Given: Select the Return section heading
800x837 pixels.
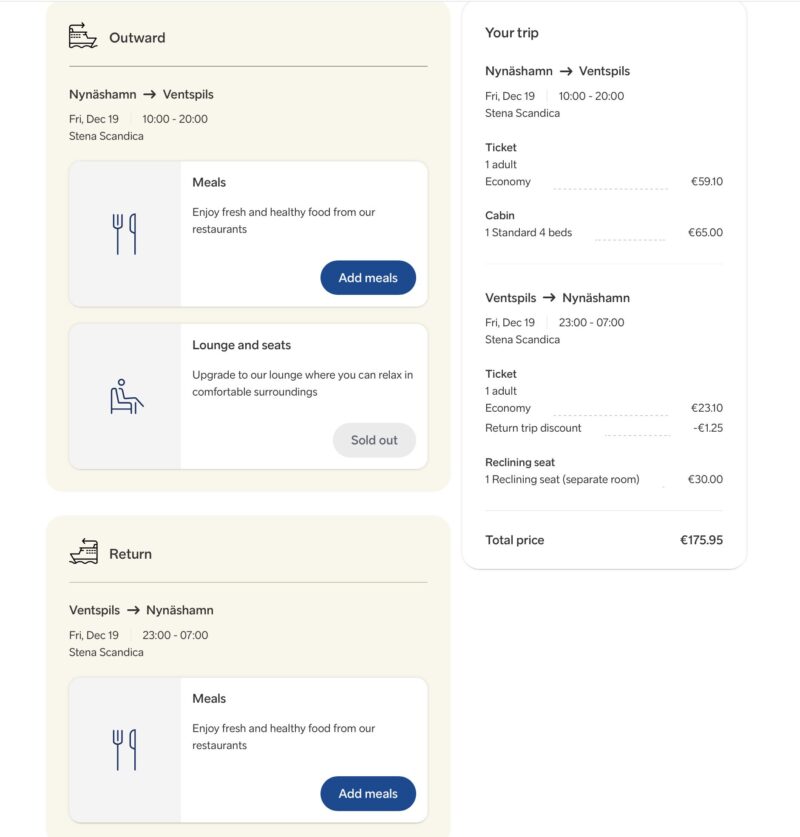Looking at the screenshot, I should click(130, 554).
